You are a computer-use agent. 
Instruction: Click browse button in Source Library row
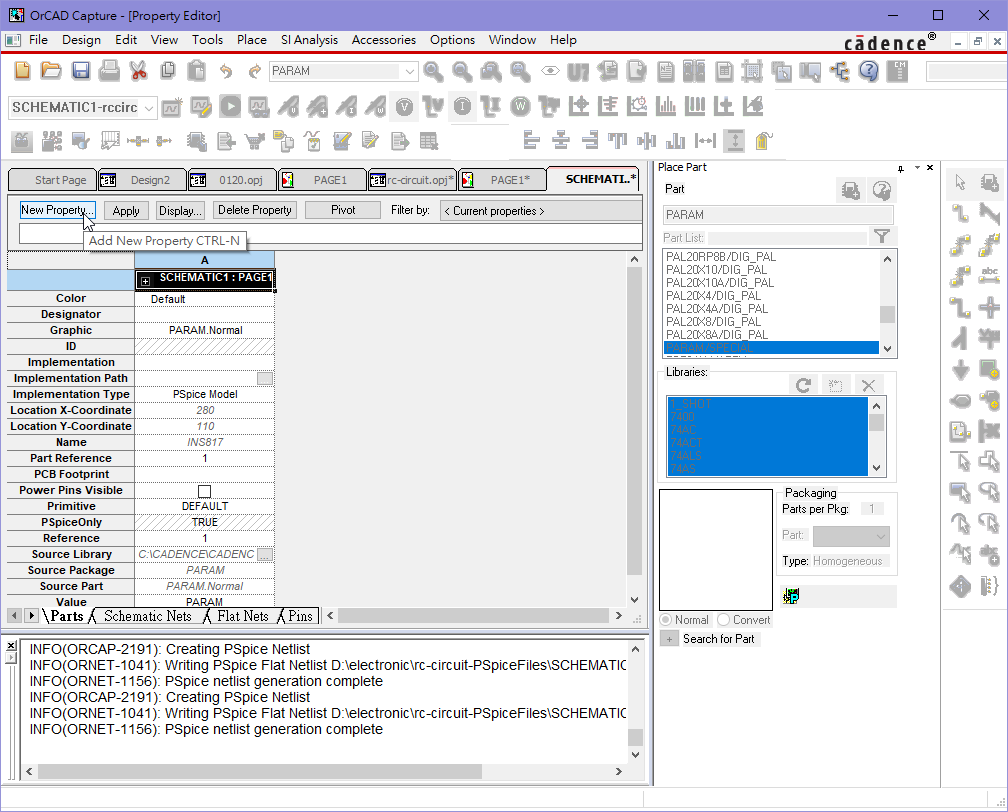(x=265, y=554)
